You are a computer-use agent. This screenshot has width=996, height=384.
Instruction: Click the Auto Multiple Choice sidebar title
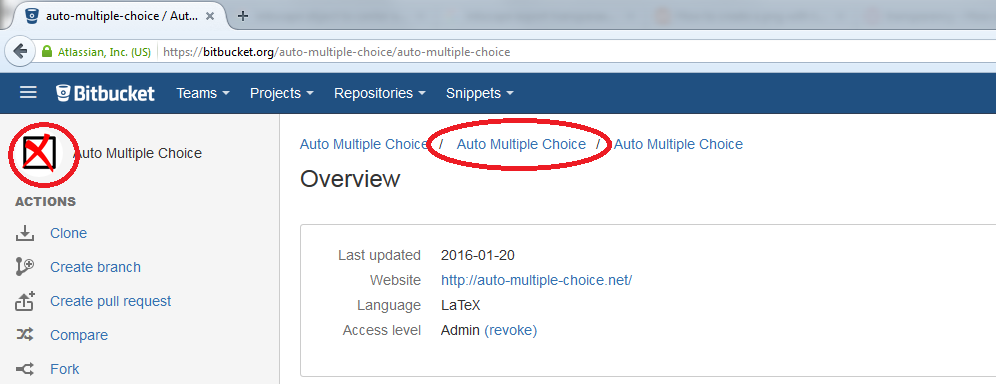click(138, 153)
